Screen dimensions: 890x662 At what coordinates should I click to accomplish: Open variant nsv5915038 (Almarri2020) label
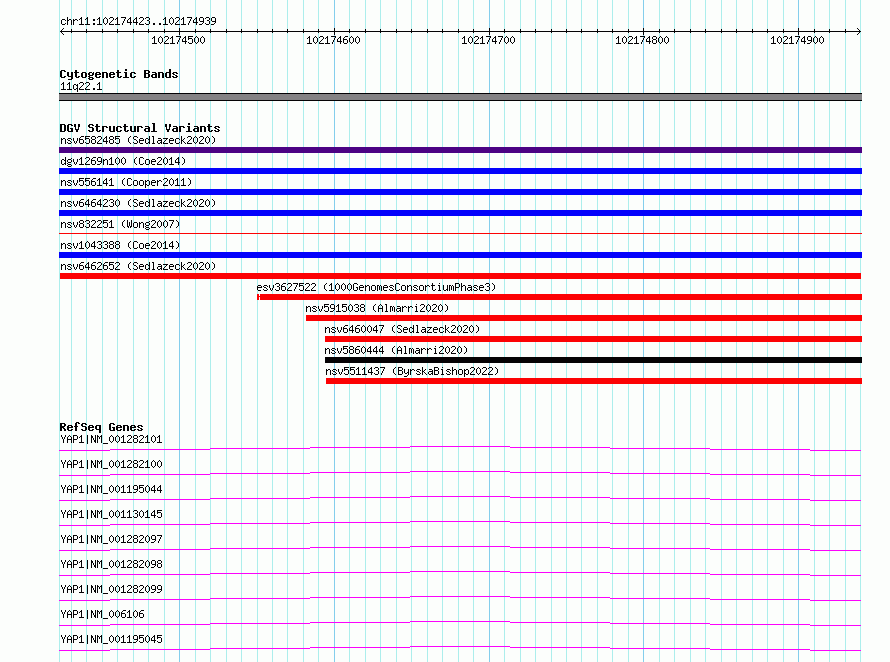point(377,308)
